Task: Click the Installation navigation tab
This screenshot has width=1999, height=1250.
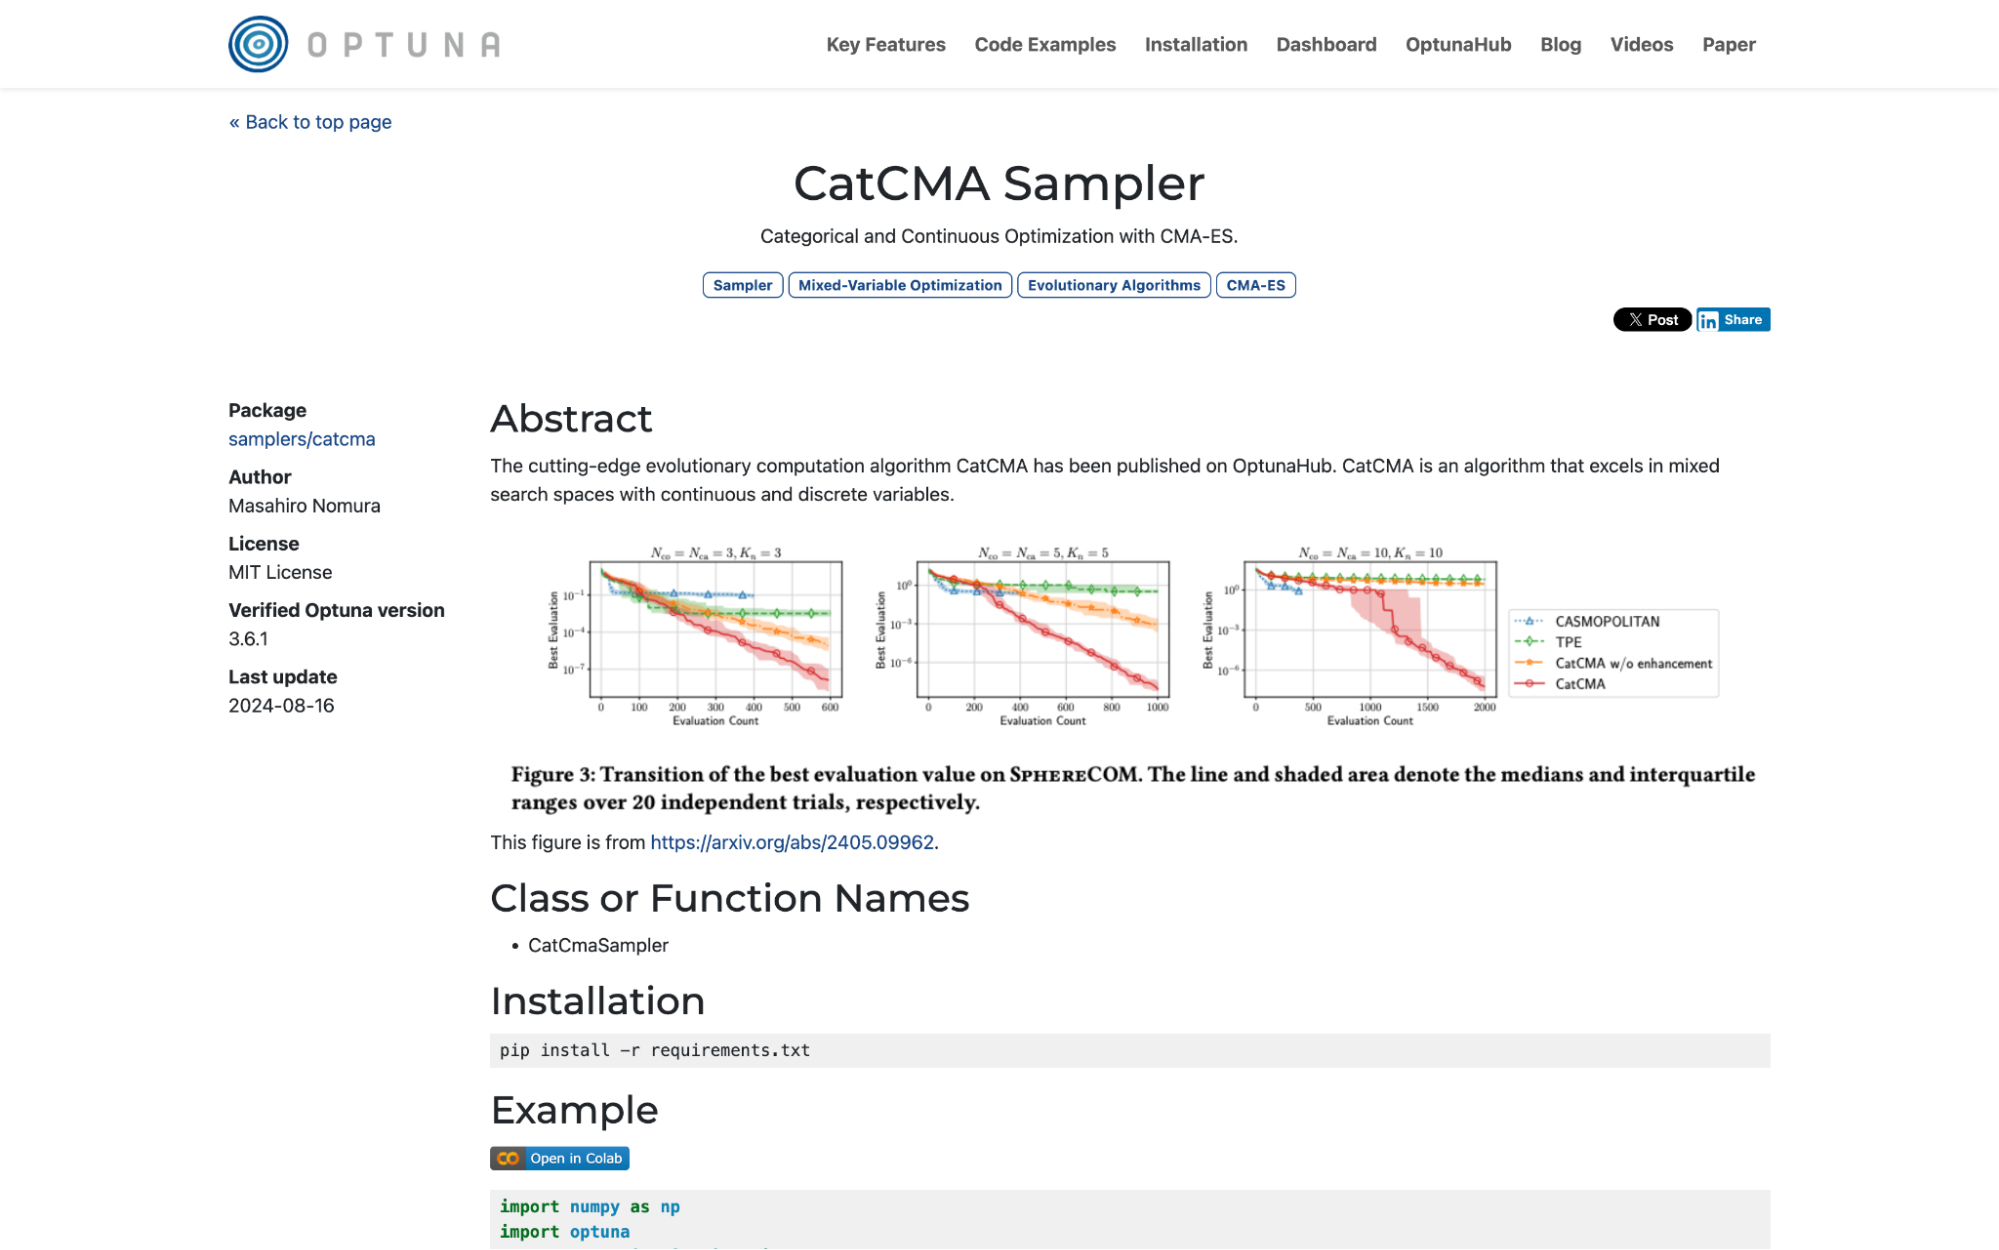Action: (1197, 45)
